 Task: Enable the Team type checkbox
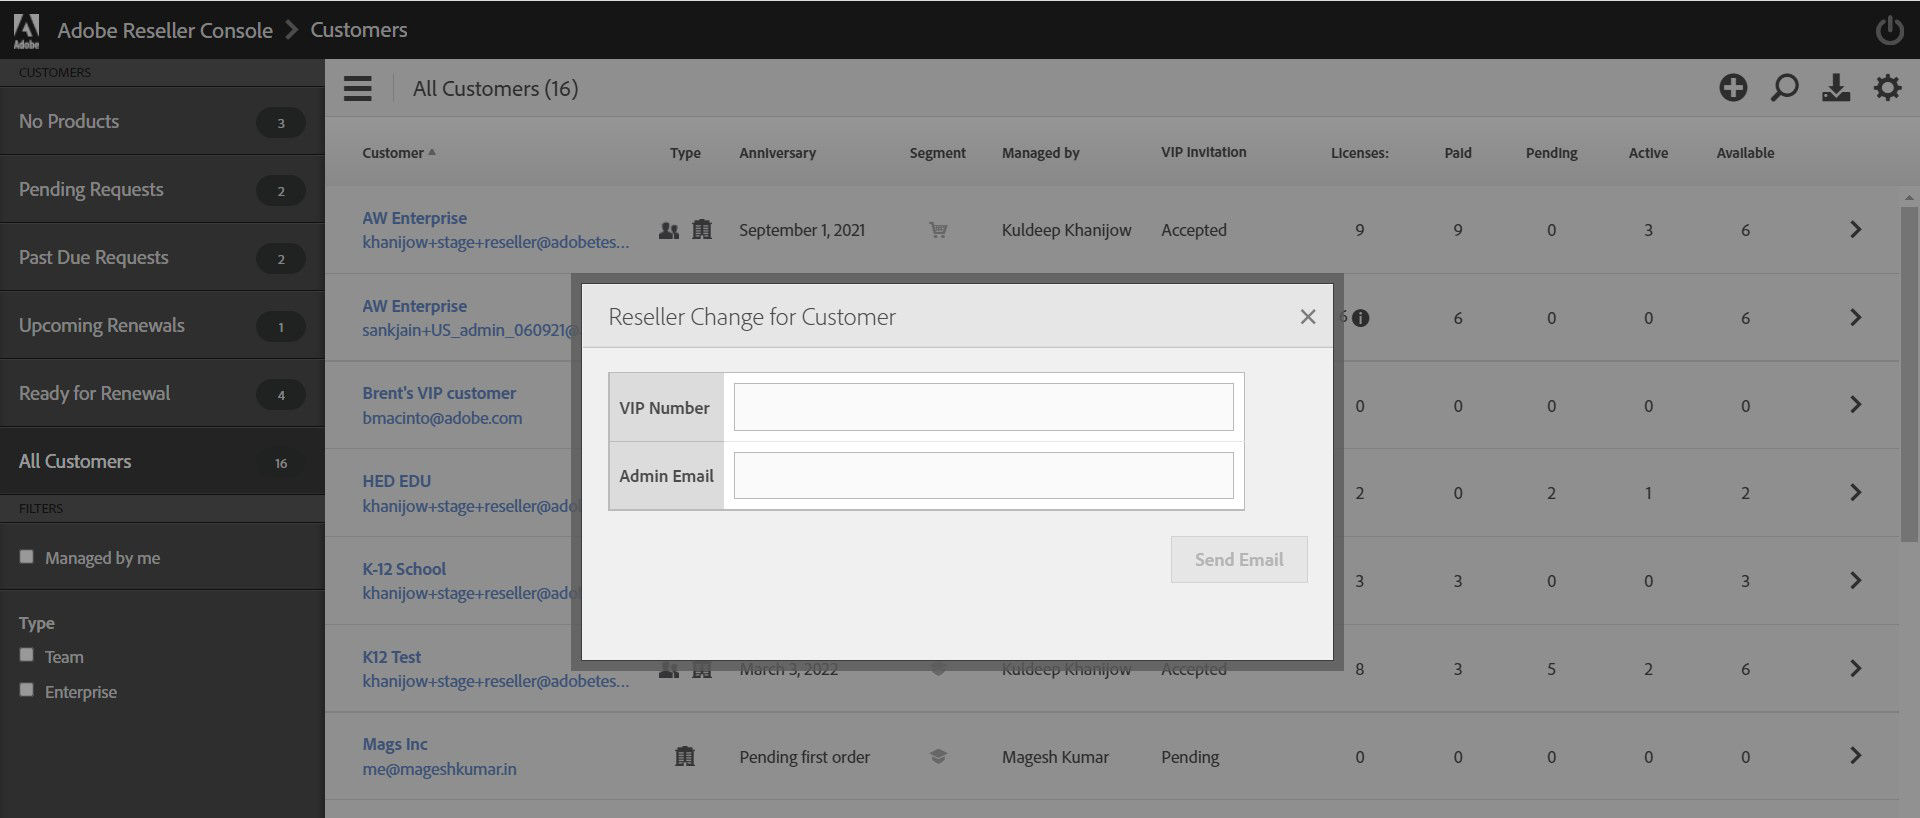(27, 655)
